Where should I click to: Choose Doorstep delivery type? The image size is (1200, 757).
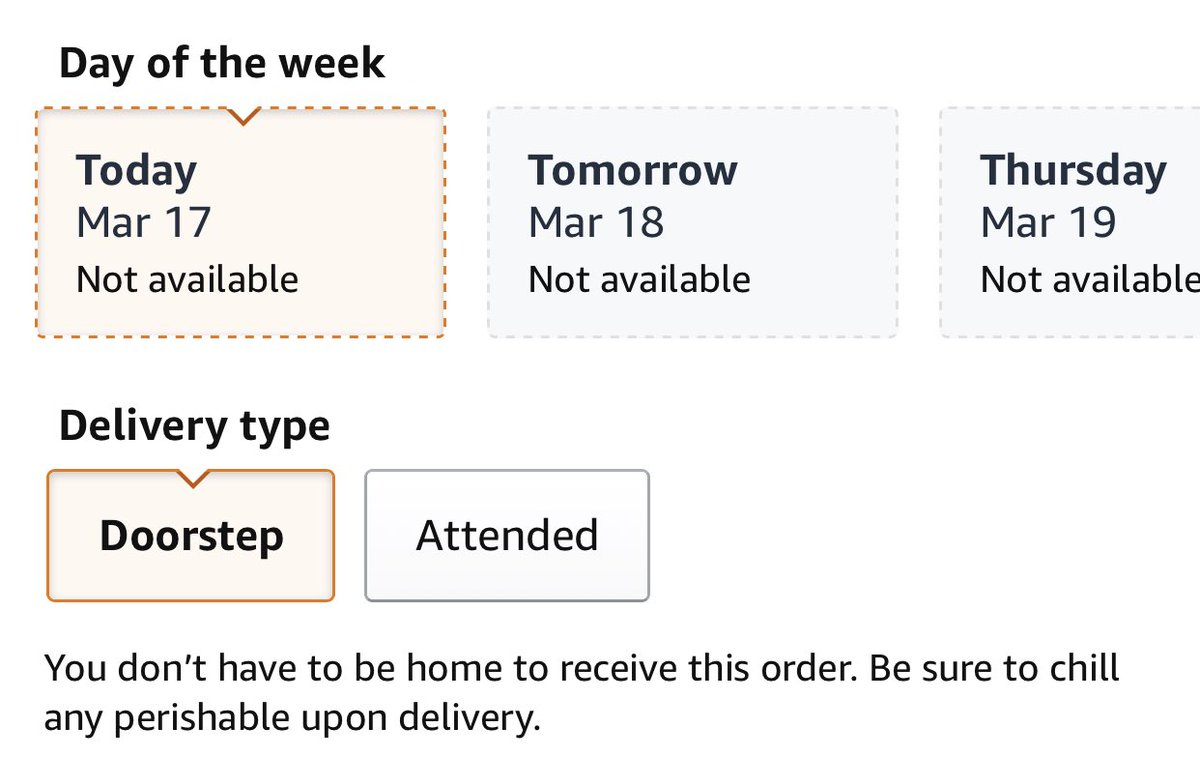190,536
